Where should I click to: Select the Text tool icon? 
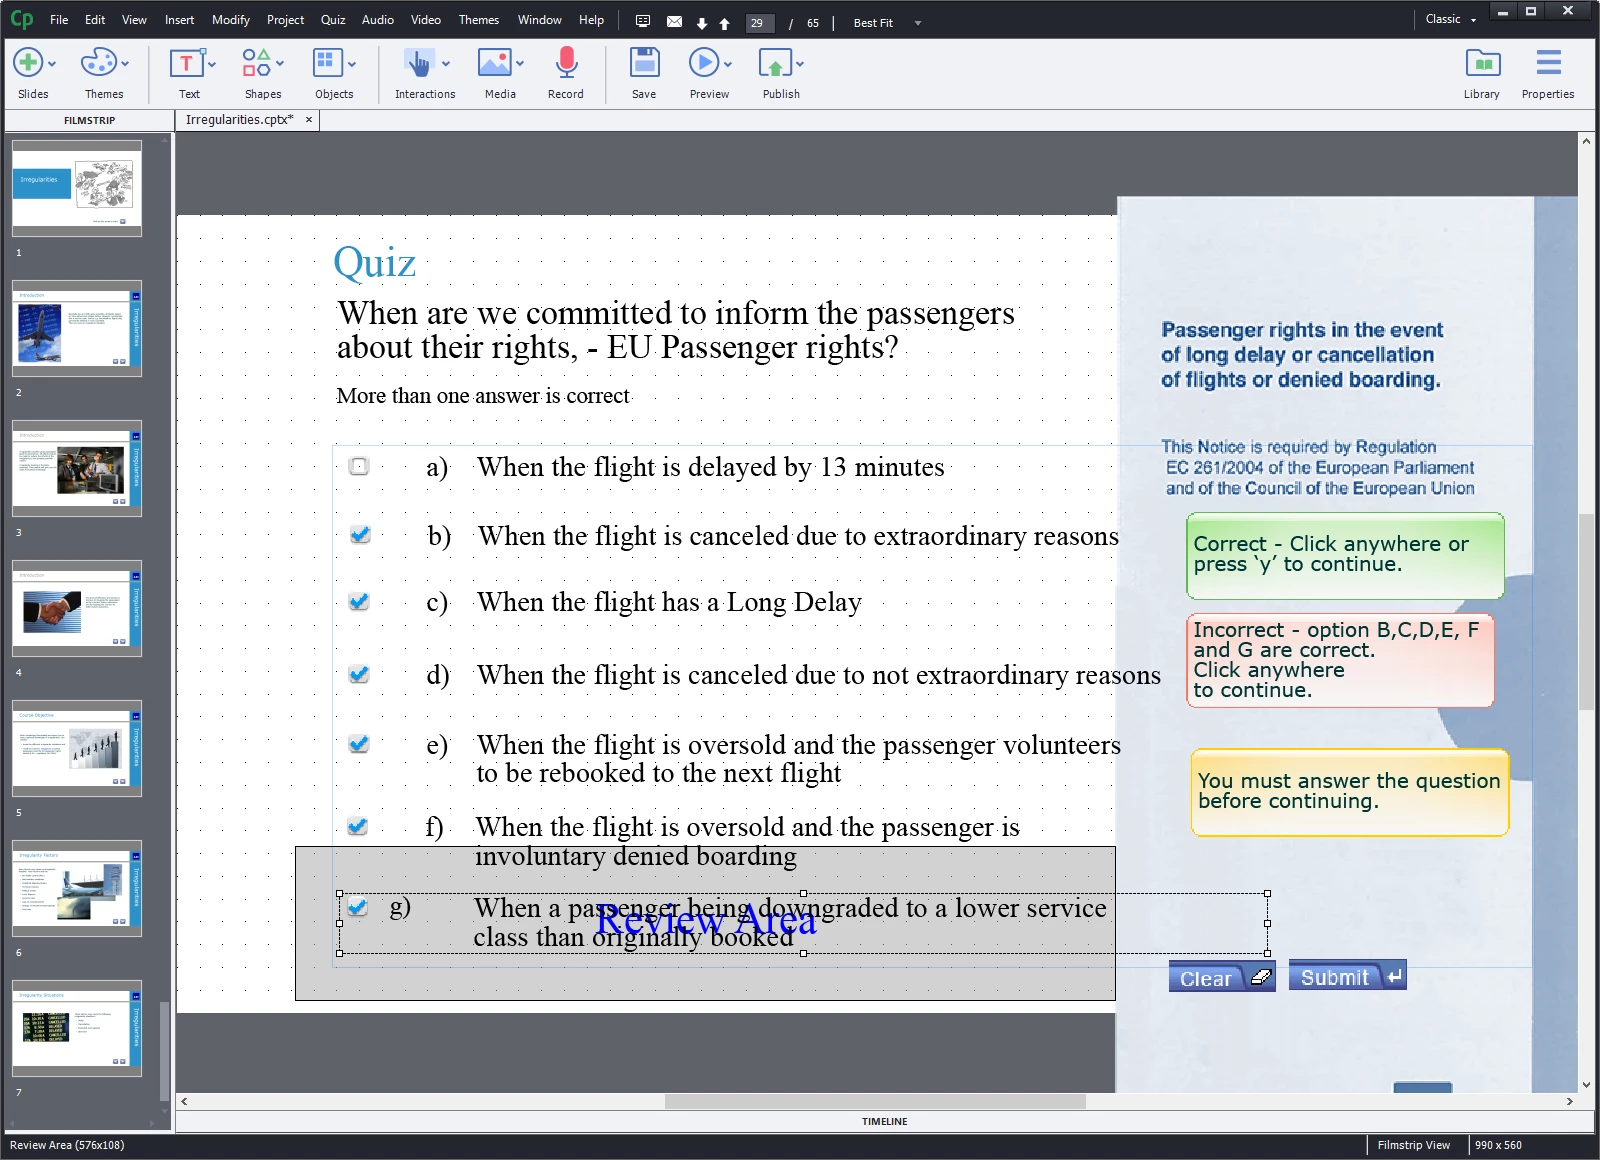click(186, 63)
